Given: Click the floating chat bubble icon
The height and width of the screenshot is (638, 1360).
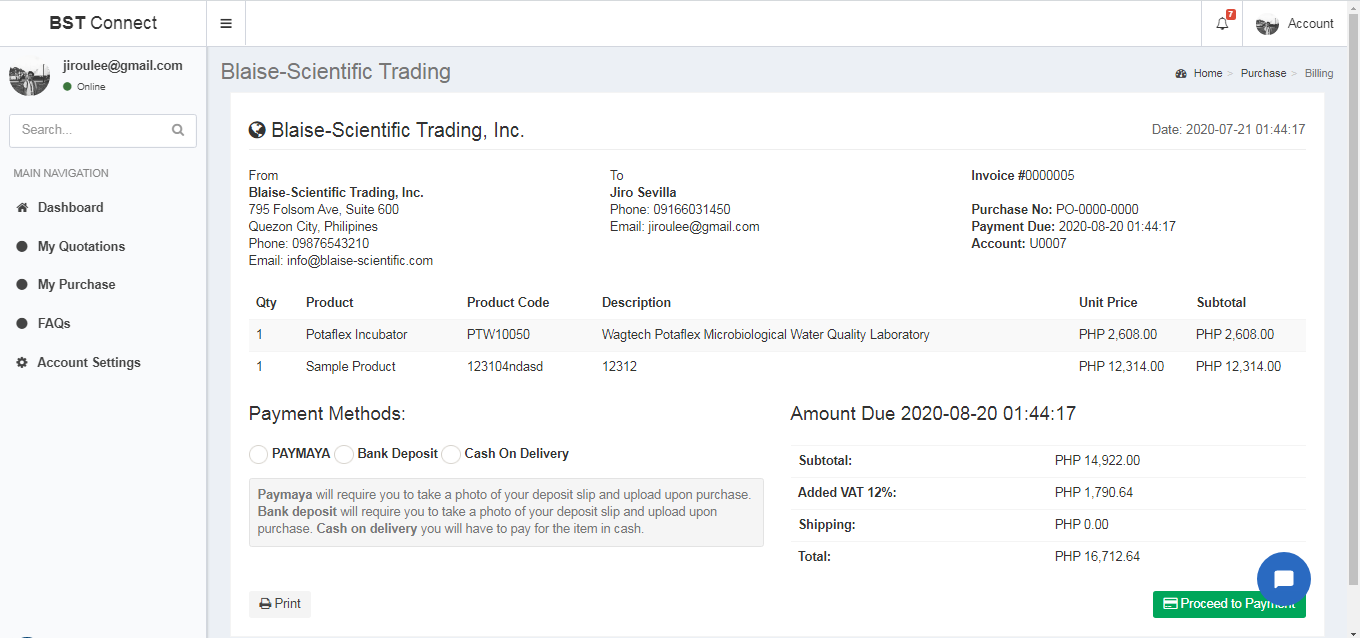Looking at the screenshot, I should coord(1283,579).
